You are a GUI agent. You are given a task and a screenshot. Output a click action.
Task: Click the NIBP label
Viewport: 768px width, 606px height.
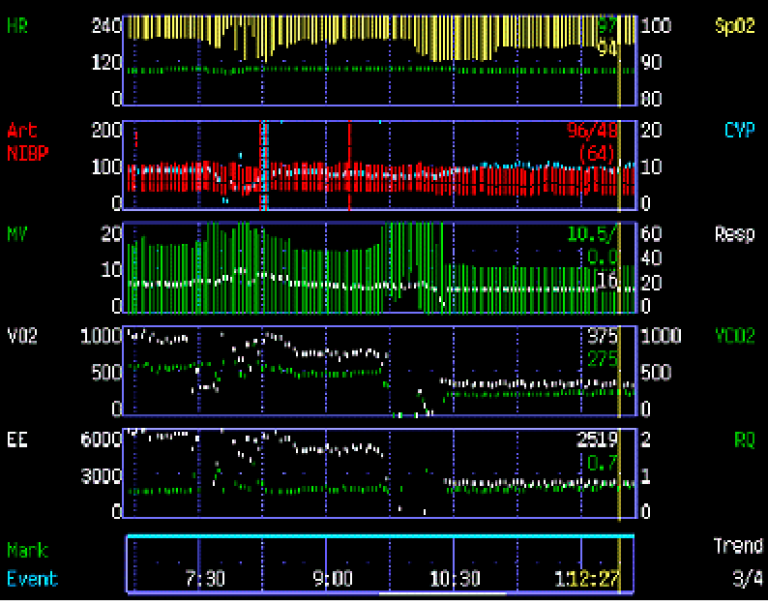click(x=28, y=153)
